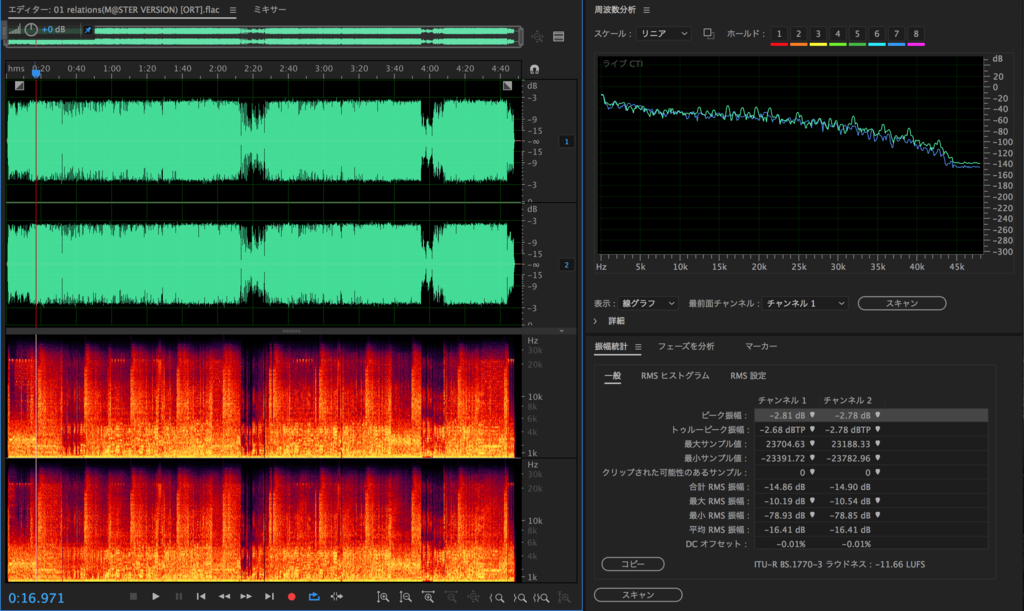Image resolution: width=1024 pixels, height=611 pixels.
Task: Toggle spectral display view icon
Action: tap(558, 37)
